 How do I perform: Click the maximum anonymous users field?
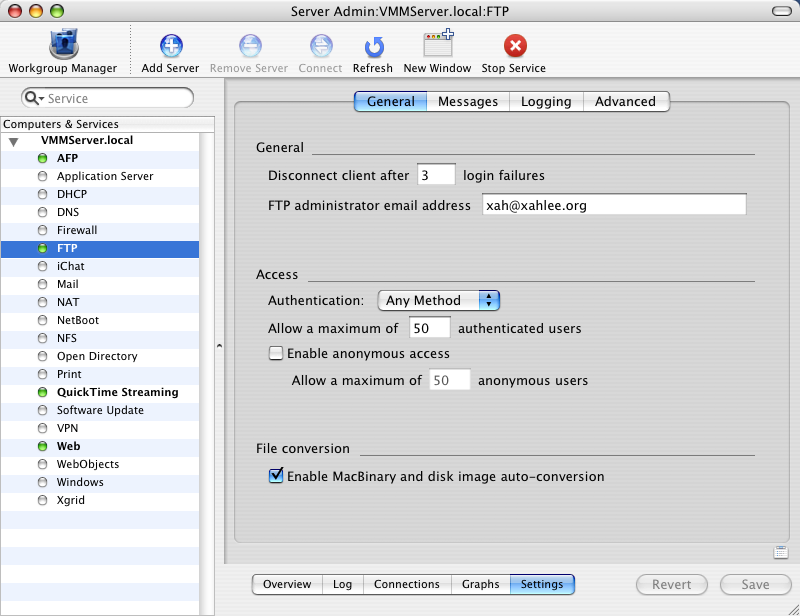point(449,379)
